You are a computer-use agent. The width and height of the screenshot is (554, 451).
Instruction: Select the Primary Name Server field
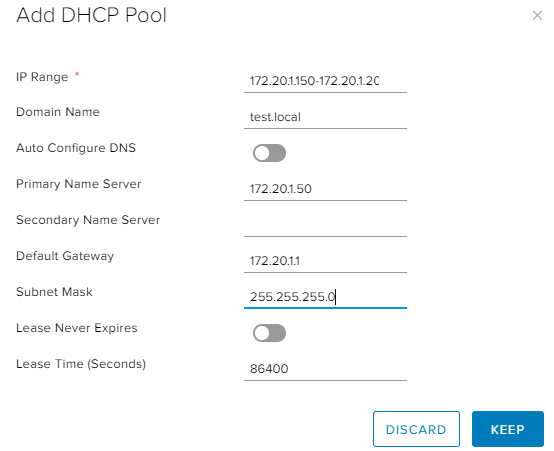click(325, 189)
